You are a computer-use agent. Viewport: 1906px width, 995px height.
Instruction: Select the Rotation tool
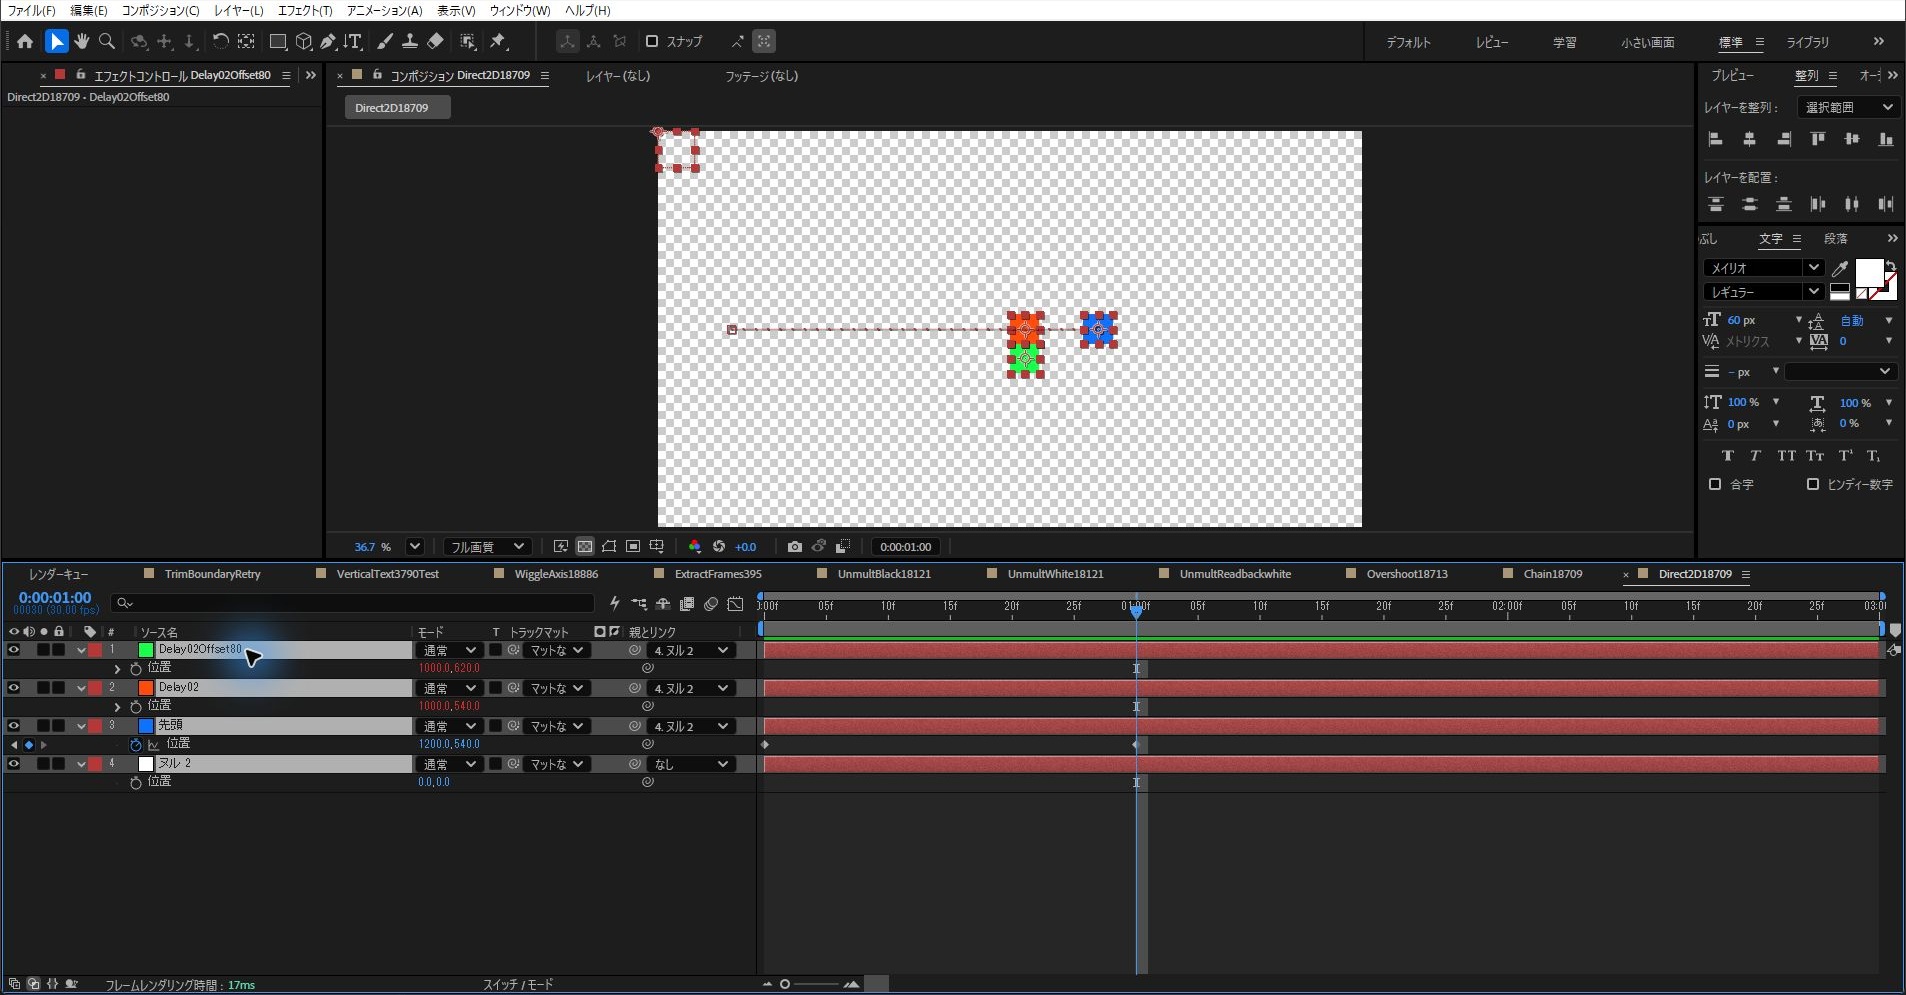[220, 41]
